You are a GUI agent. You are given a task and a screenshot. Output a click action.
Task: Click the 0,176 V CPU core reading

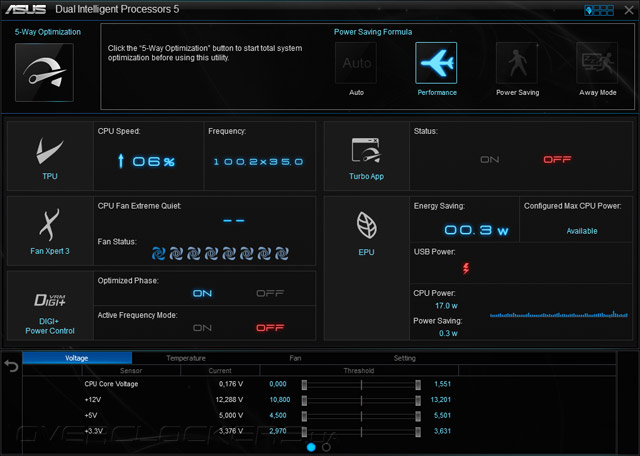231,384
